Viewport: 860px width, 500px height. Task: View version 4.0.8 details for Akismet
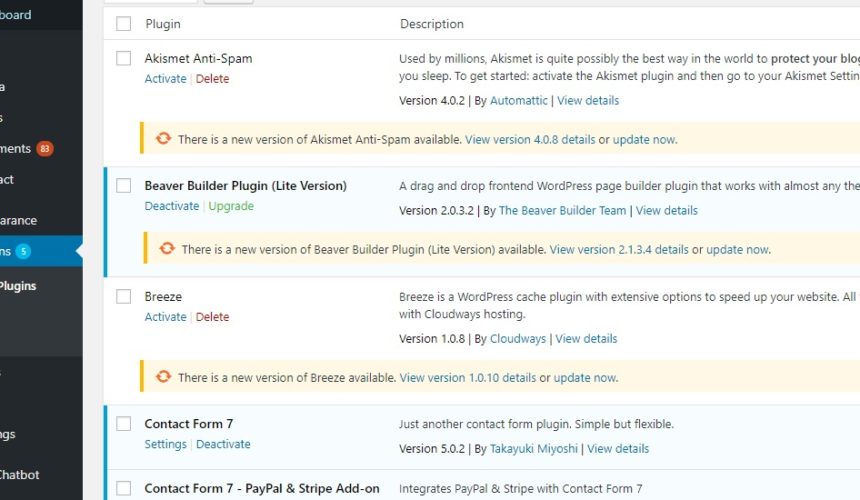coord(530,139)
